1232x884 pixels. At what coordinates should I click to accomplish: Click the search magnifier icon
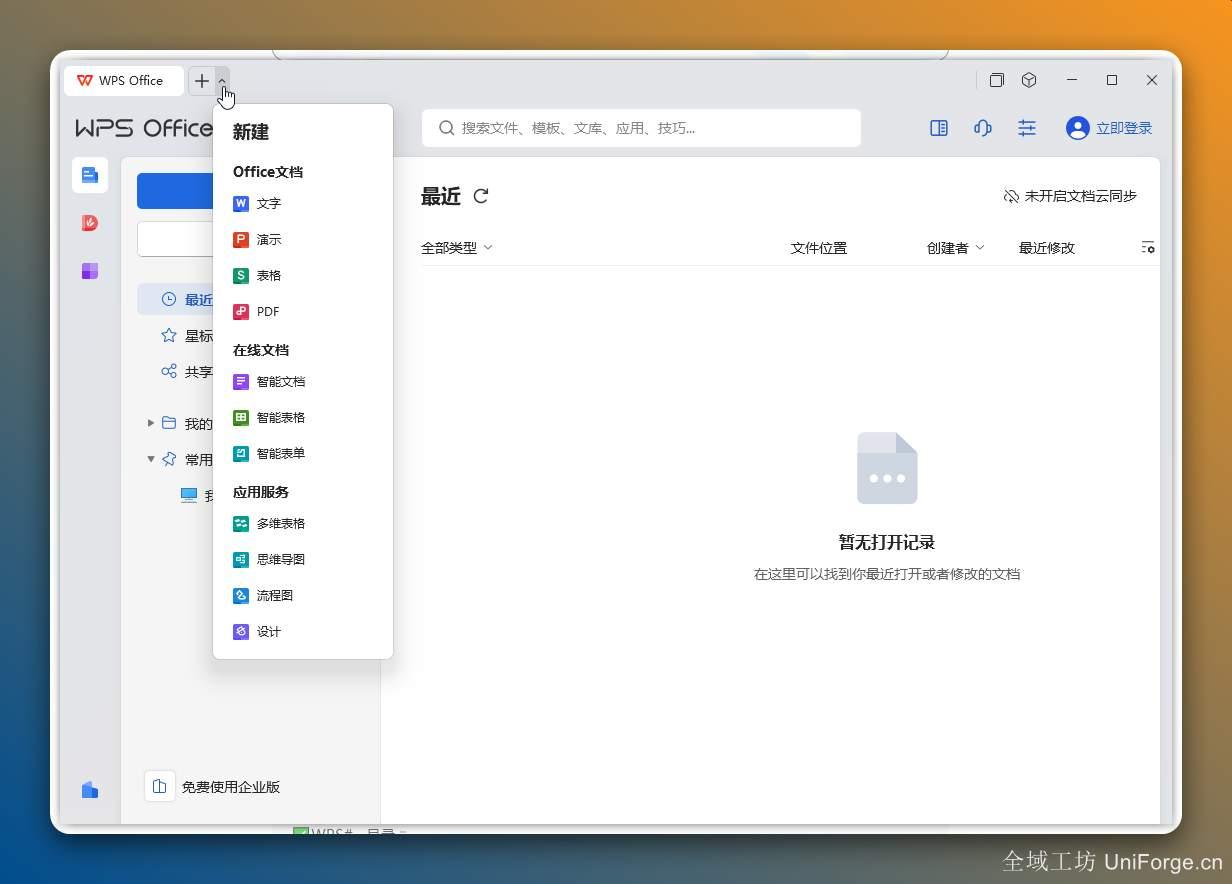pyautogui.click(x=447, y=128)
